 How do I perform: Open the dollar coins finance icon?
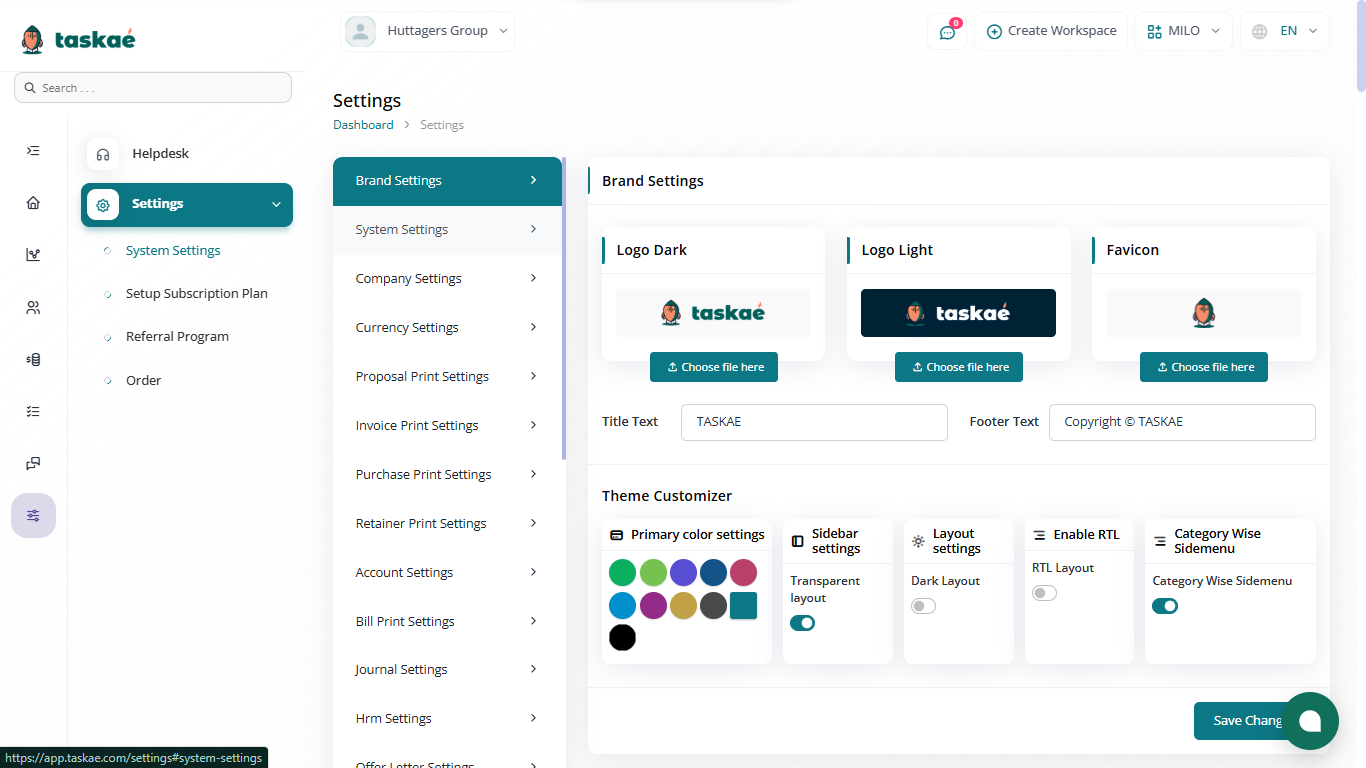tap(33, 359)
